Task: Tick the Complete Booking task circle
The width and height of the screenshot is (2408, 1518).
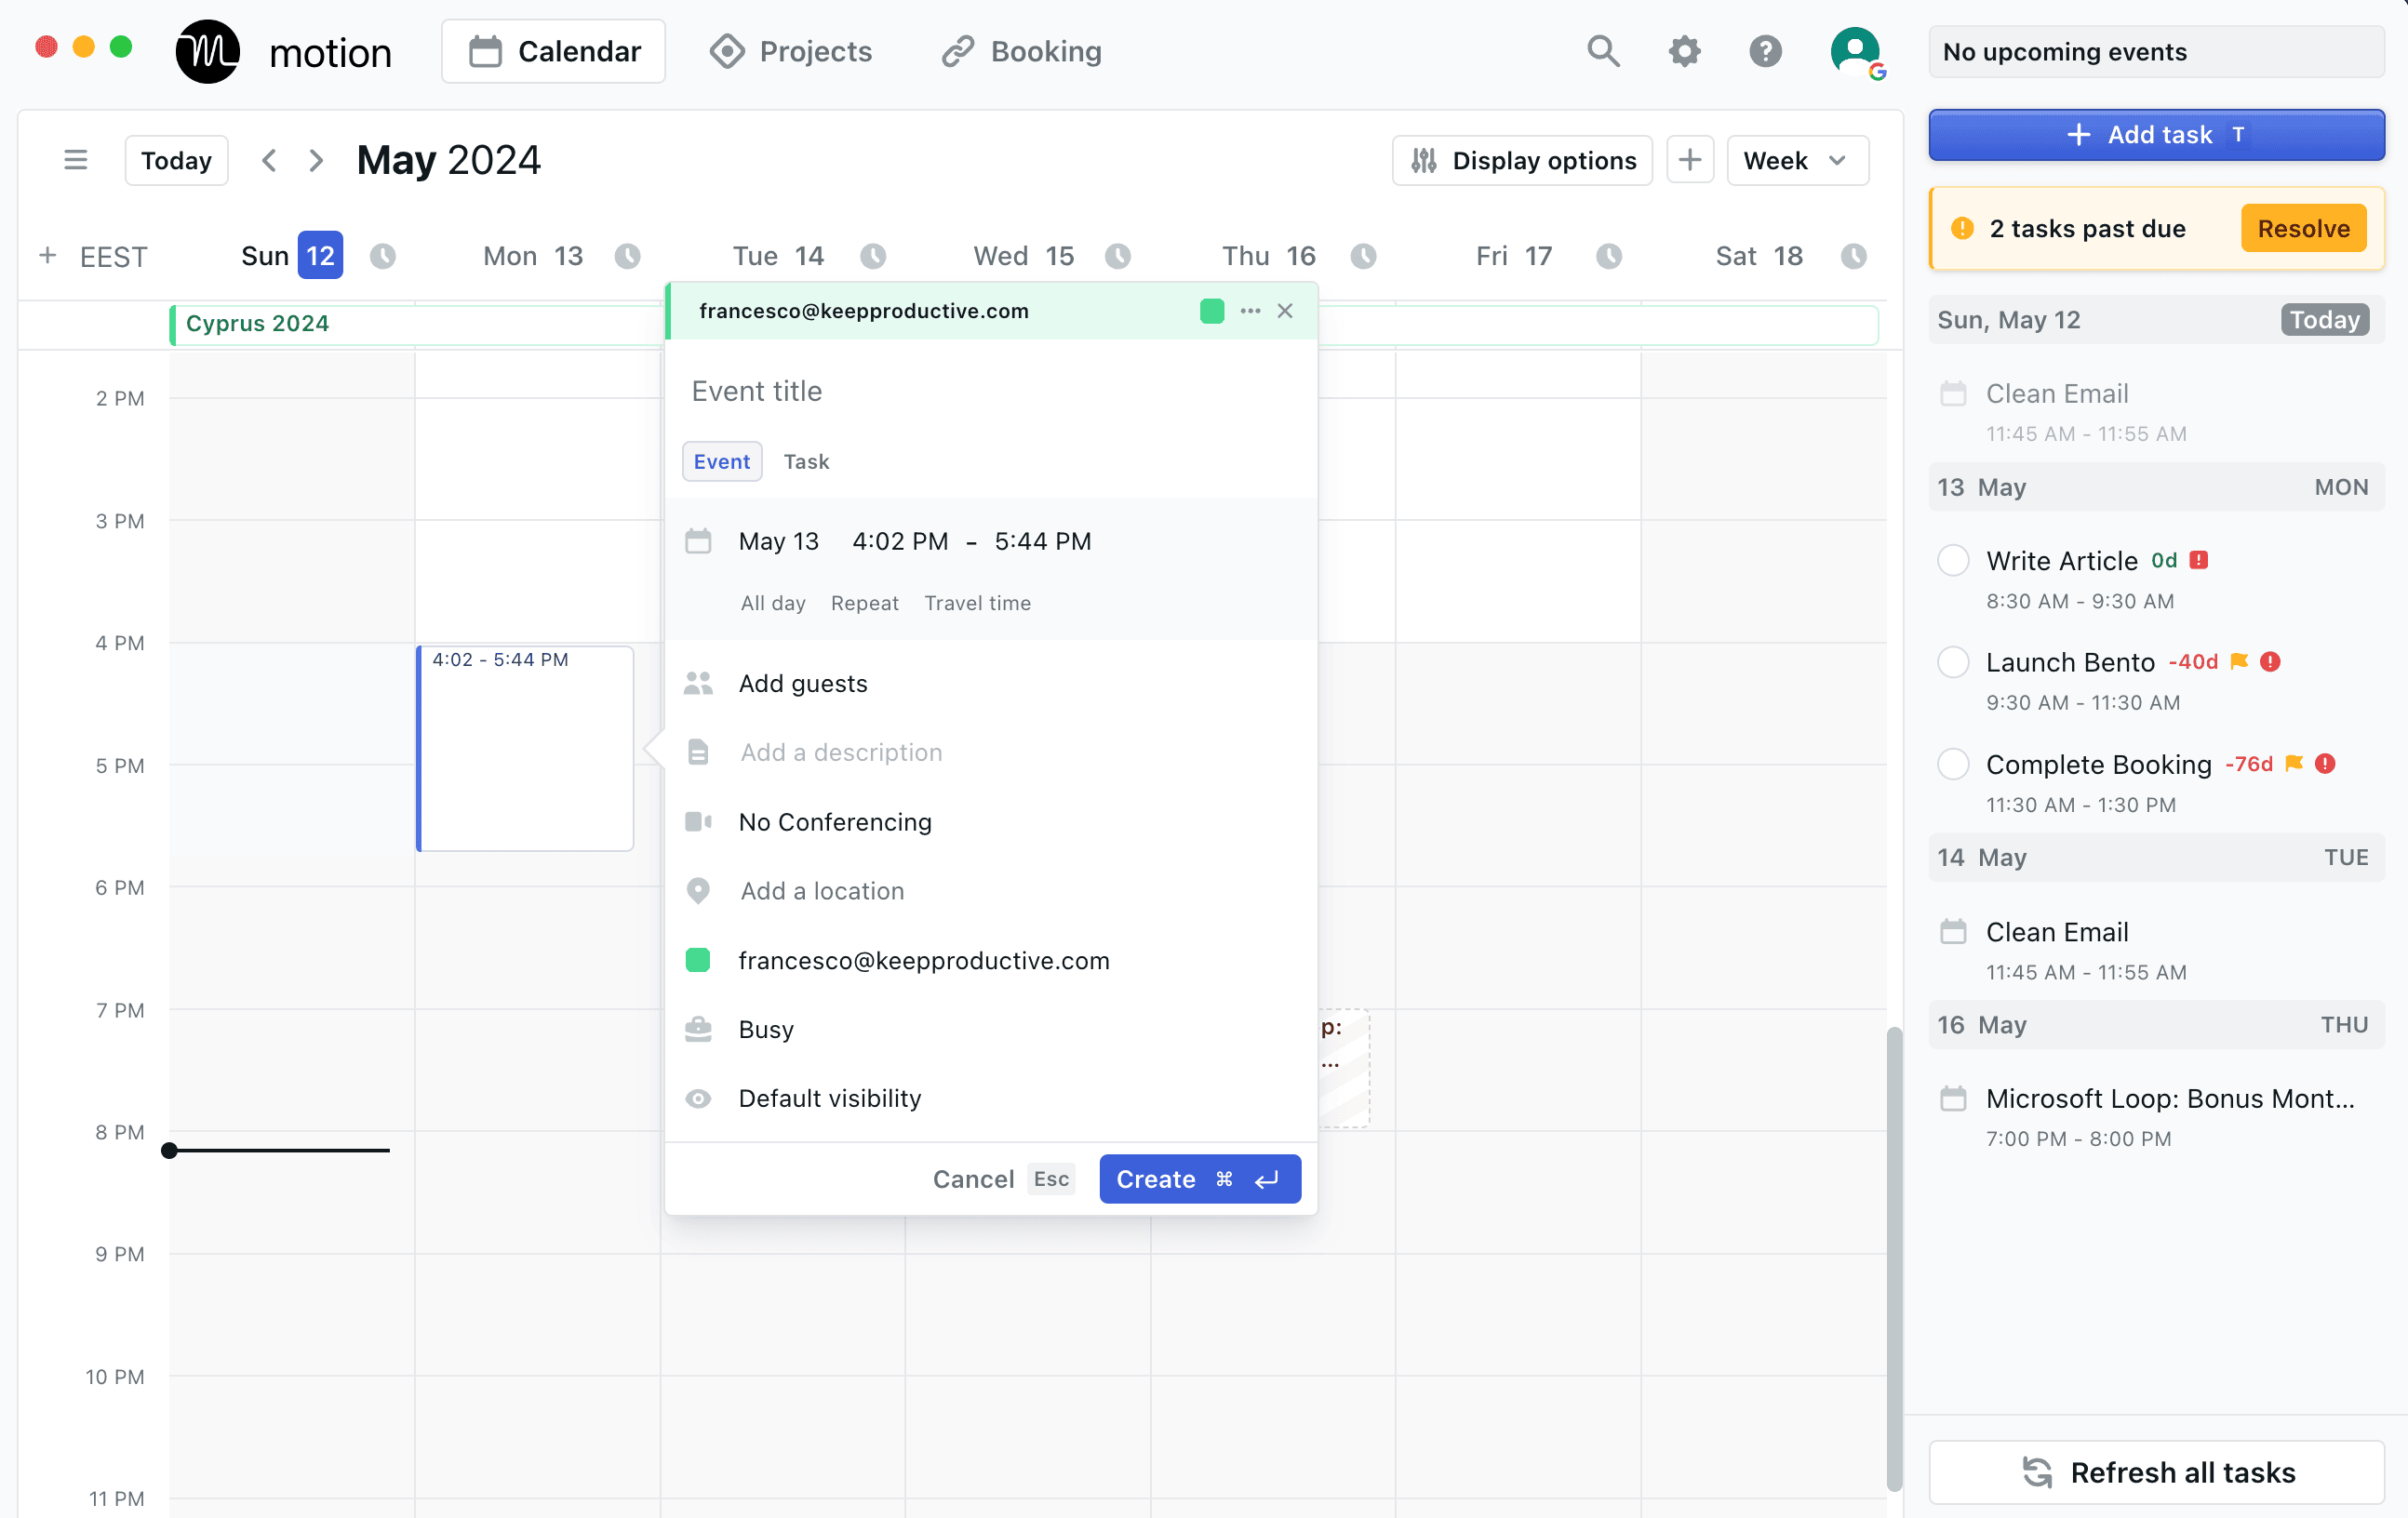Action: pyautogui.click(x=1953, y=764)
